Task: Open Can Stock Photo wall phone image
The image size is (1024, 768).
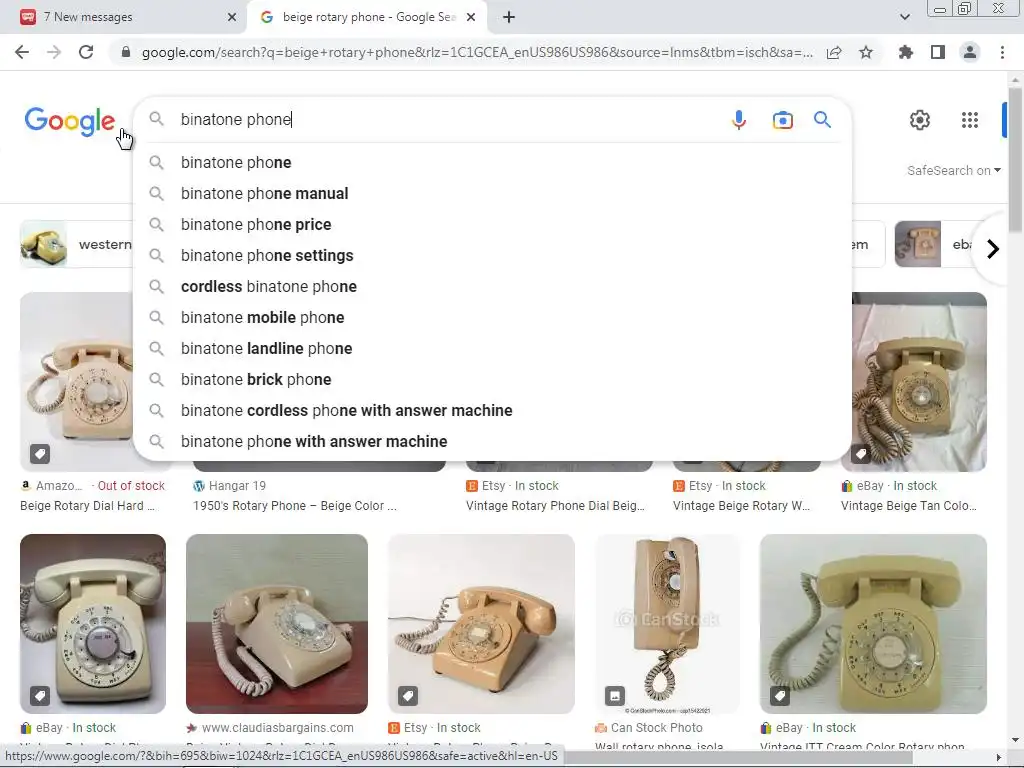Action: point(667,624)
